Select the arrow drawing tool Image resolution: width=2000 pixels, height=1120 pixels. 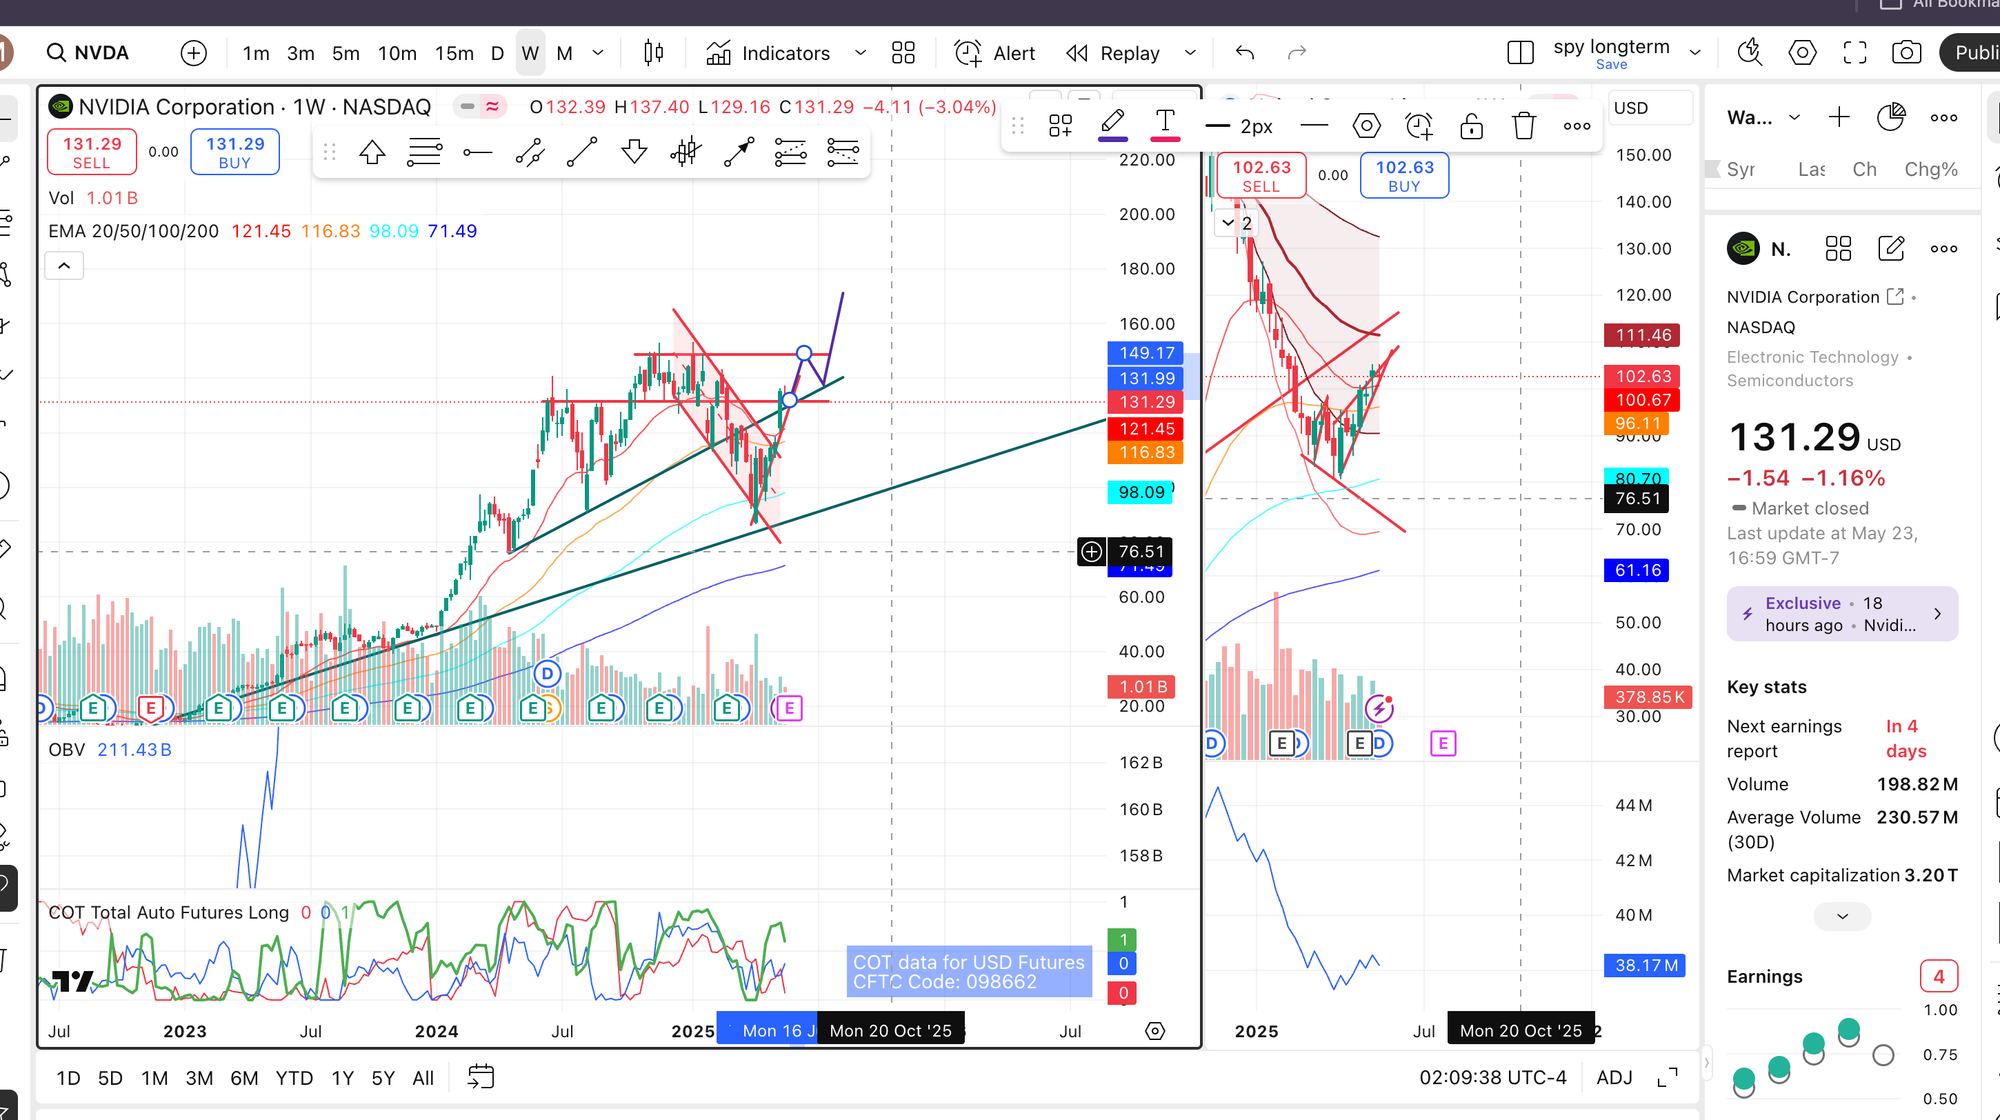739,152
